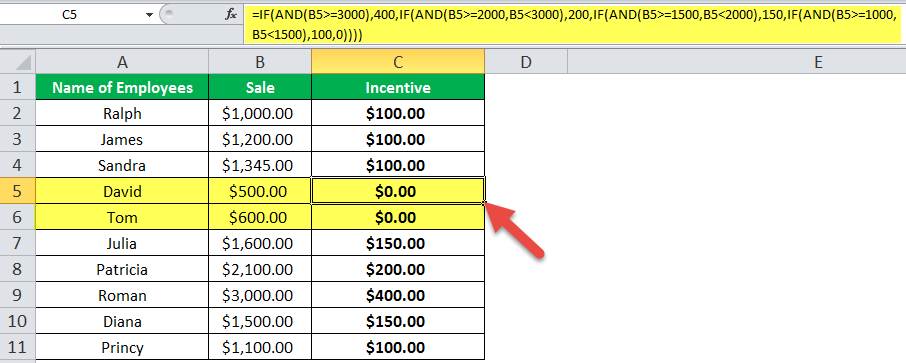Click the $2,100.00 sale cell
The height and width of the screenshot is (363, 906).
260,269
